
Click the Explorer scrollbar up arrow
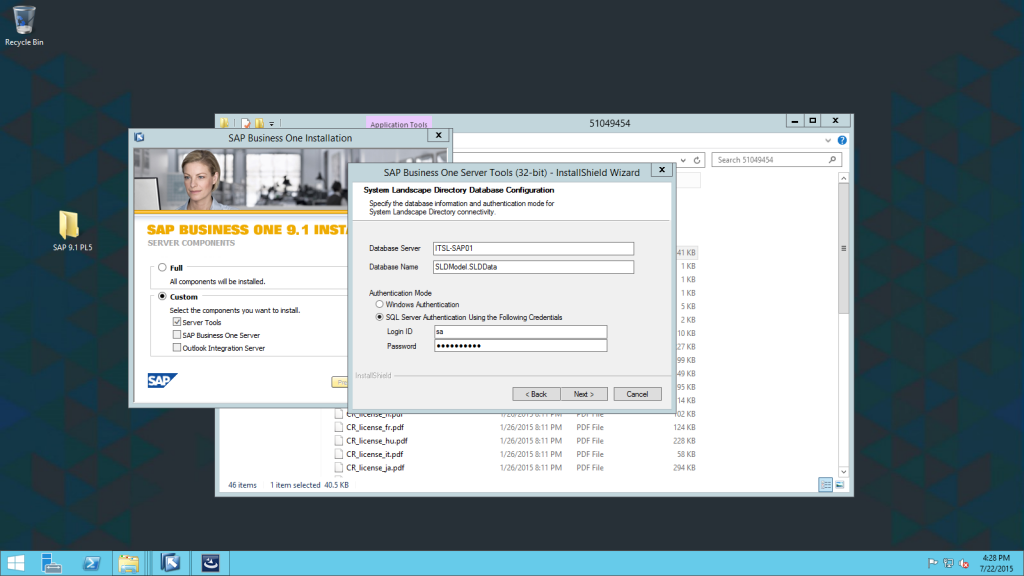(844, 178)
